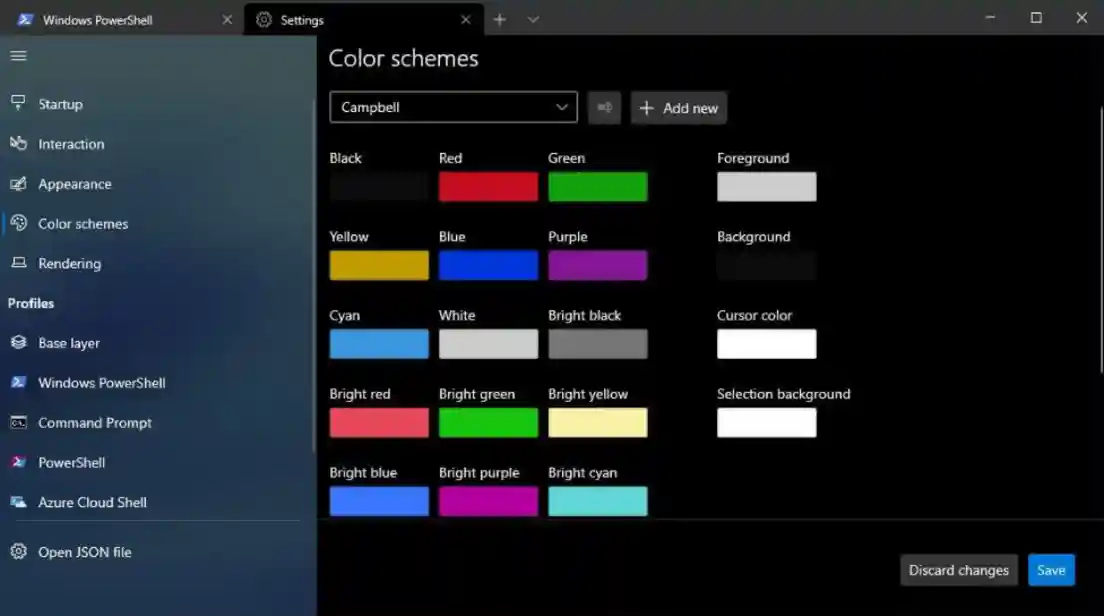
Task: Click the Open JSON file gear icon
Action: click(x=18, y=551)
